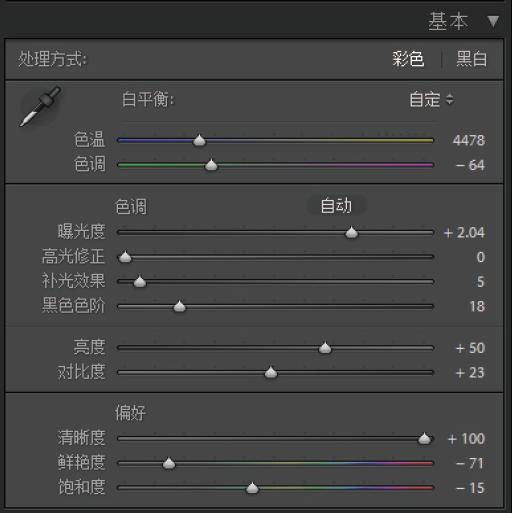Click the 饱和度 slider handle
The width and height of the screenshot is (512, 513).
(252, 488)
